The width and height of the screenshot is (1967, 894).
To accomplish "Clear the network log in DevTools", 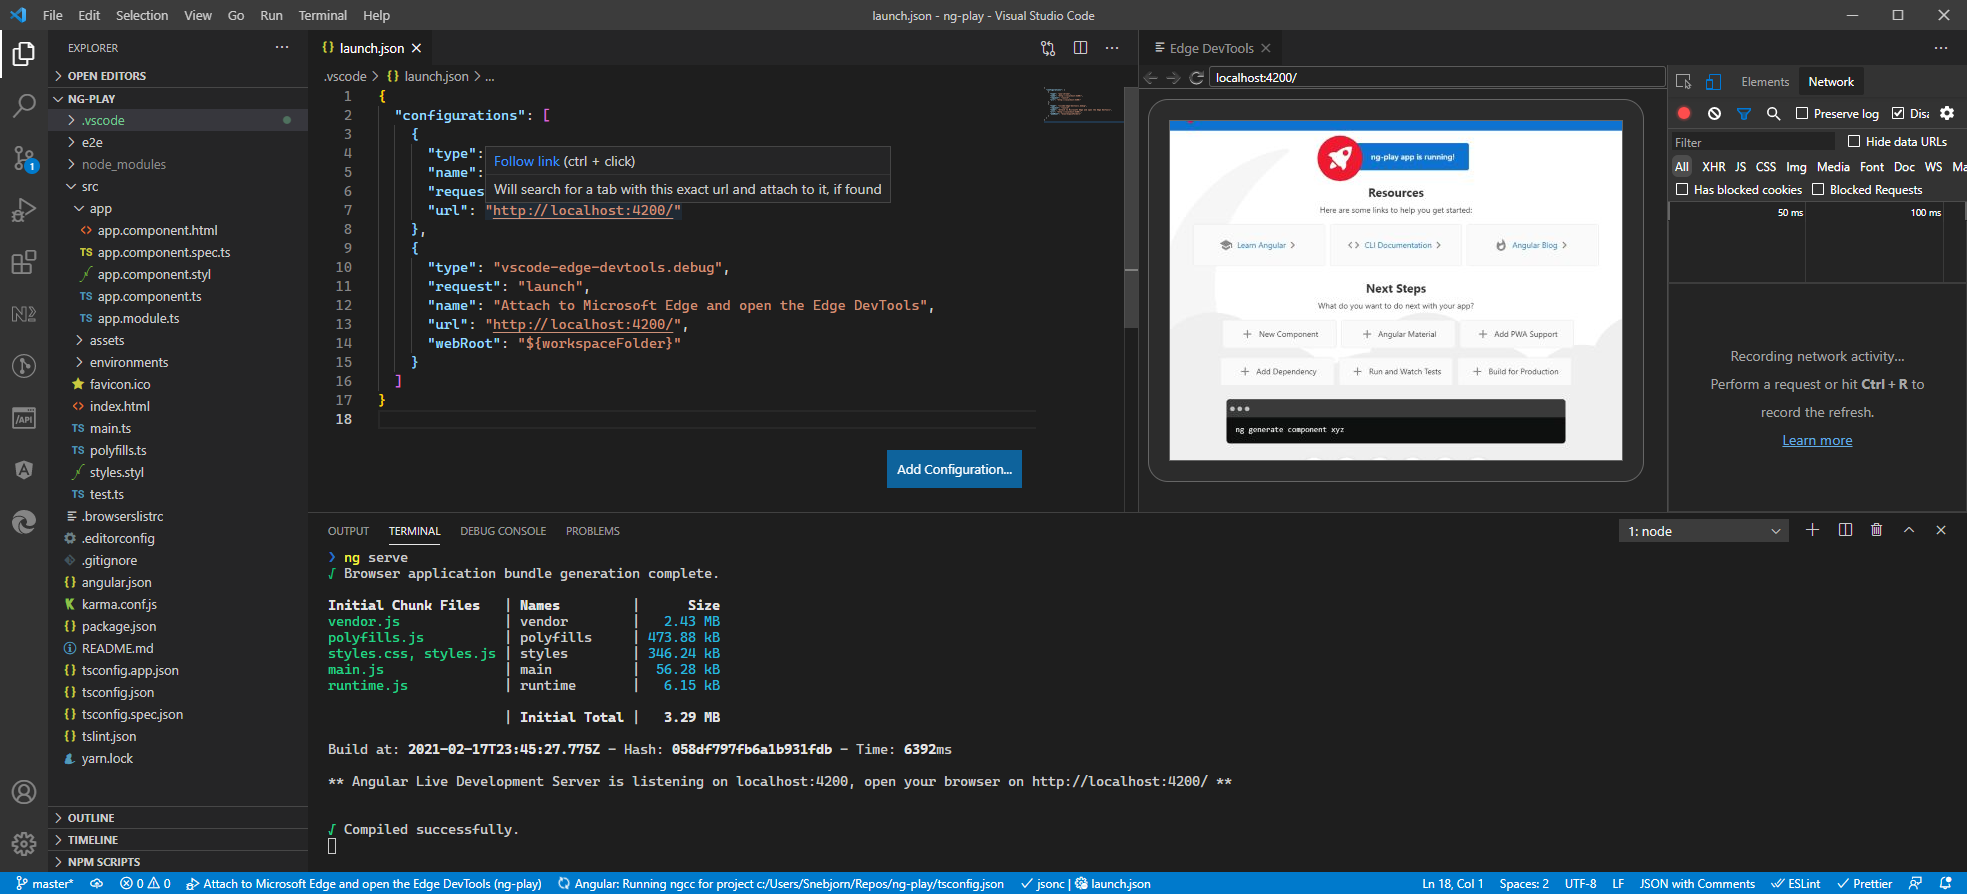I will [1714, 114].
